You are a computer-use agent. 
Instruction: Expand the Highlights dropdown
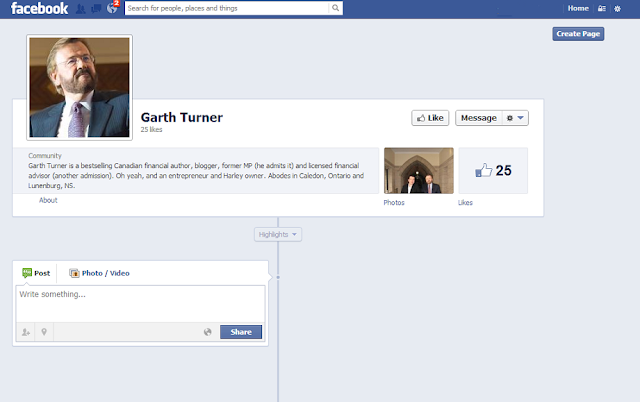click(x=278, y=235)
